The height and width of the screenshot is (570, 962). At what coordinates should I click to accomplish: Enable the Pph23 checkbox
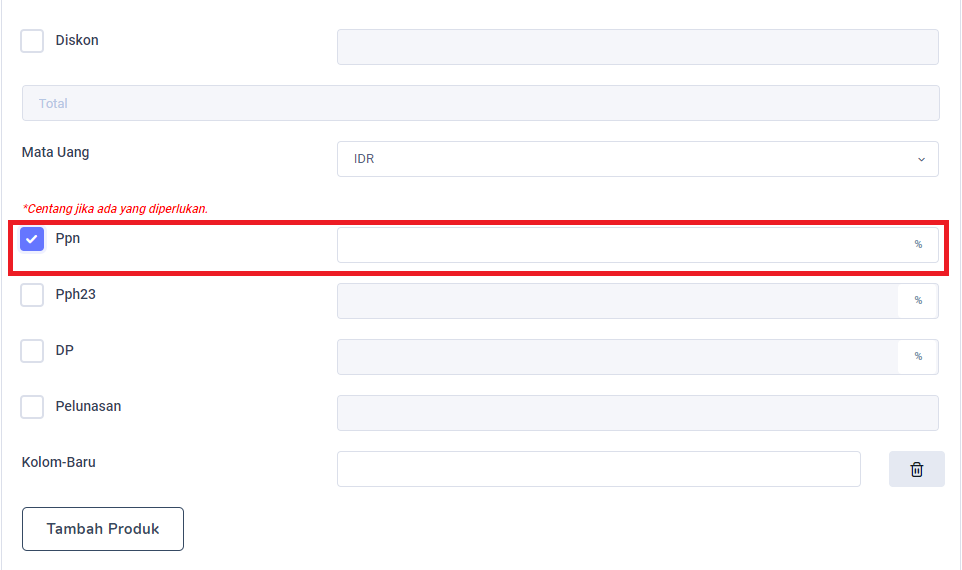[x=32, y=295]
